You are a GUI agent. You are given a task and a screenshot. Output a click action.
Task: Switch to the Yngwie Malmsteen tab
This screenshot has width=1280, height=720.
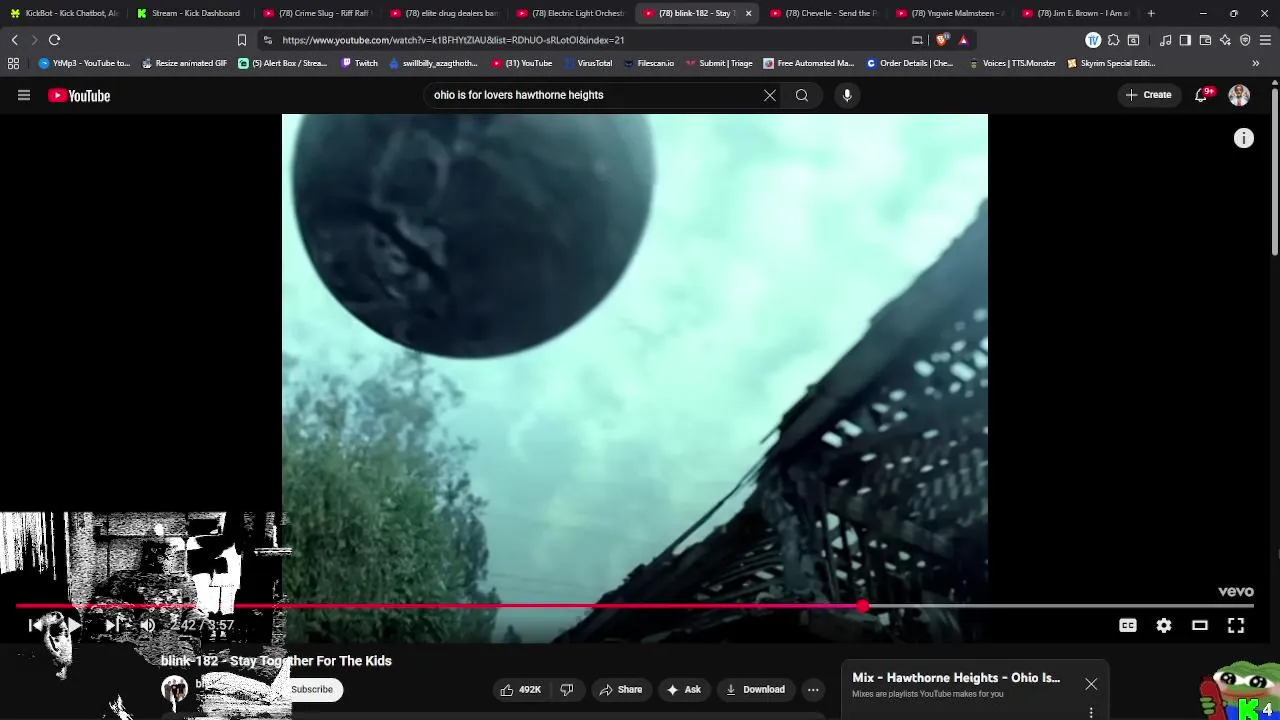pos(950,13)
